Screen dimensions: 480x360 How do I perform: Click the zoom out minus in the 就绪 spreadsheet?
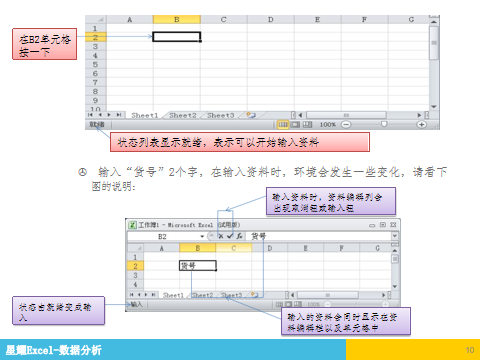point(346,125)
